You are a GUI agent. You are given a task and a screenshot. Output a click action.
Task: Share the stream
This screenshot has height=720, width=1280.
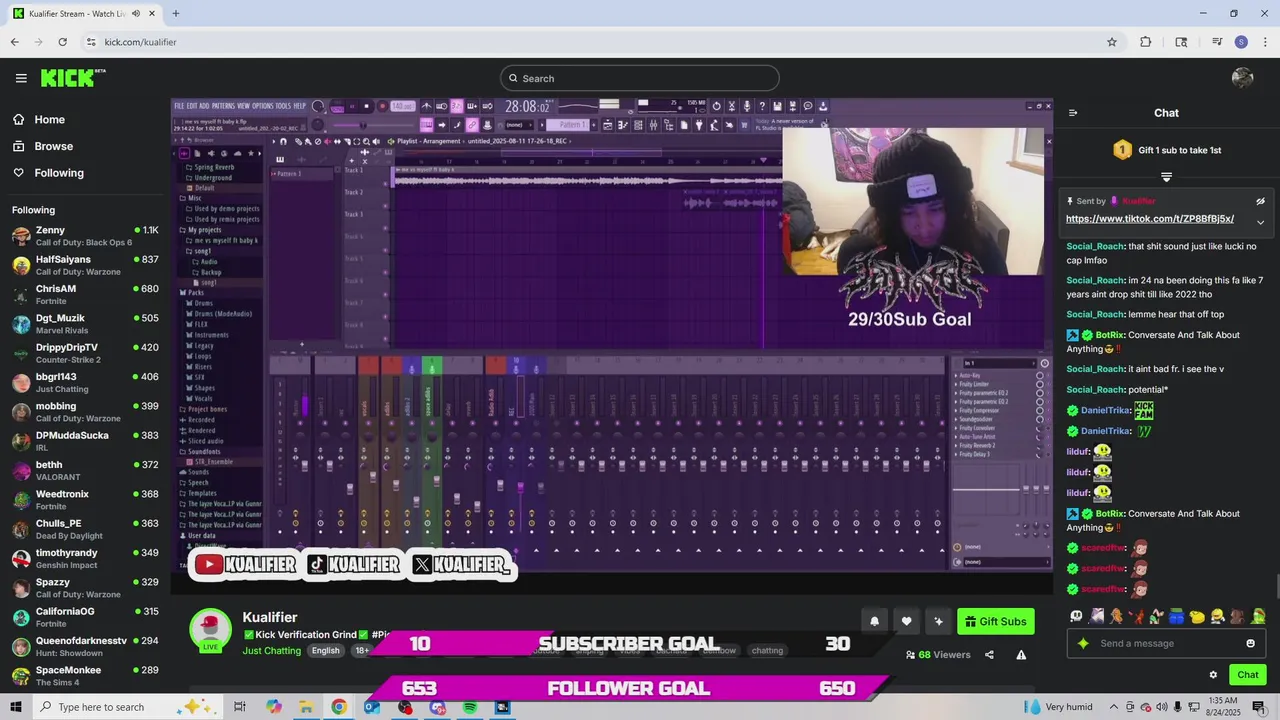(x=989, y=655)
